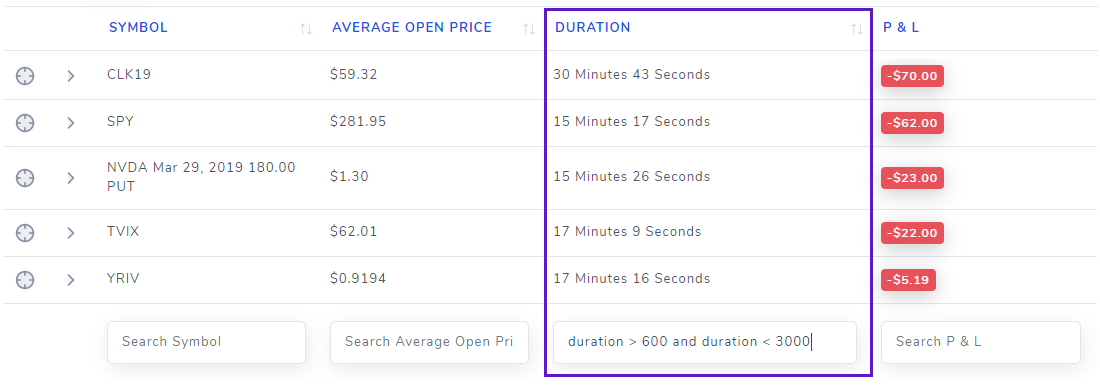Expand the SPY trade details chevron
Viewport: 1100px width, 389px height.
(x=71, y=123)
